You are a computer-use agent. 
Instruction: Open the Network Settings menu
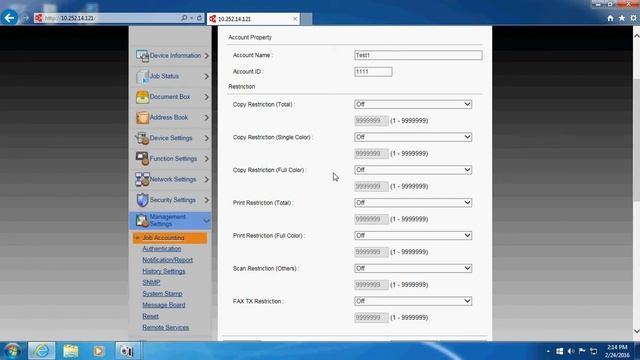[170, 180]
